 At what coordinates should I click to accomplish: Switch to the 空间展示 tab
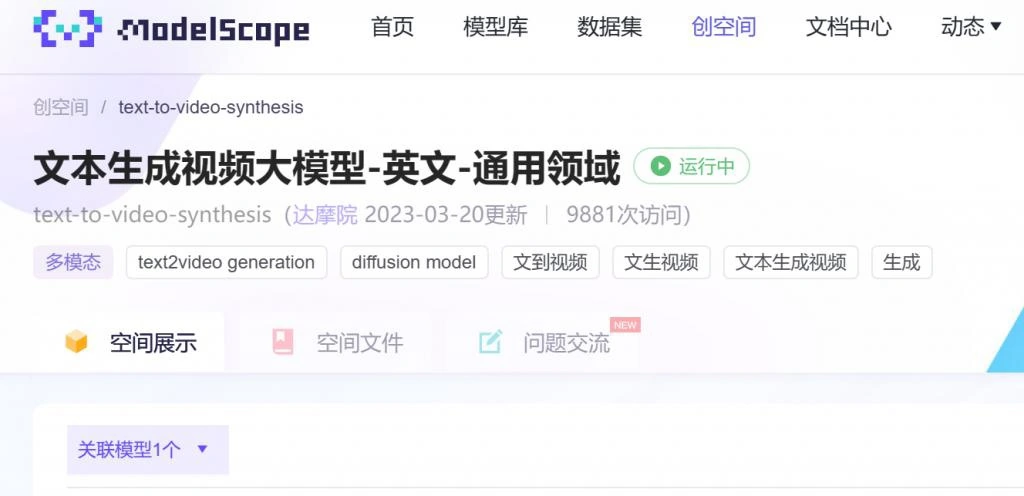pyautogui.click(x=131, y=342)
